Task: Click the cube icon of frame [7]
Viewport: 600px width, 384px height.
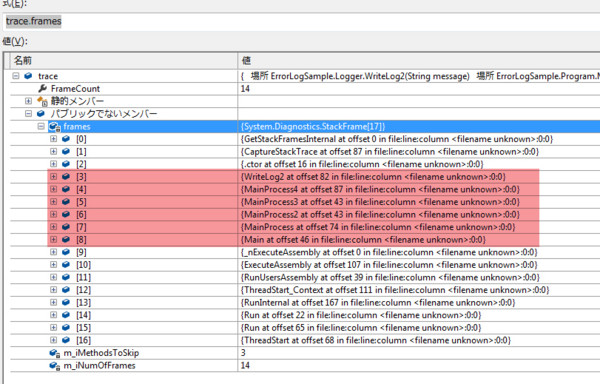Action: pos(66,227)
